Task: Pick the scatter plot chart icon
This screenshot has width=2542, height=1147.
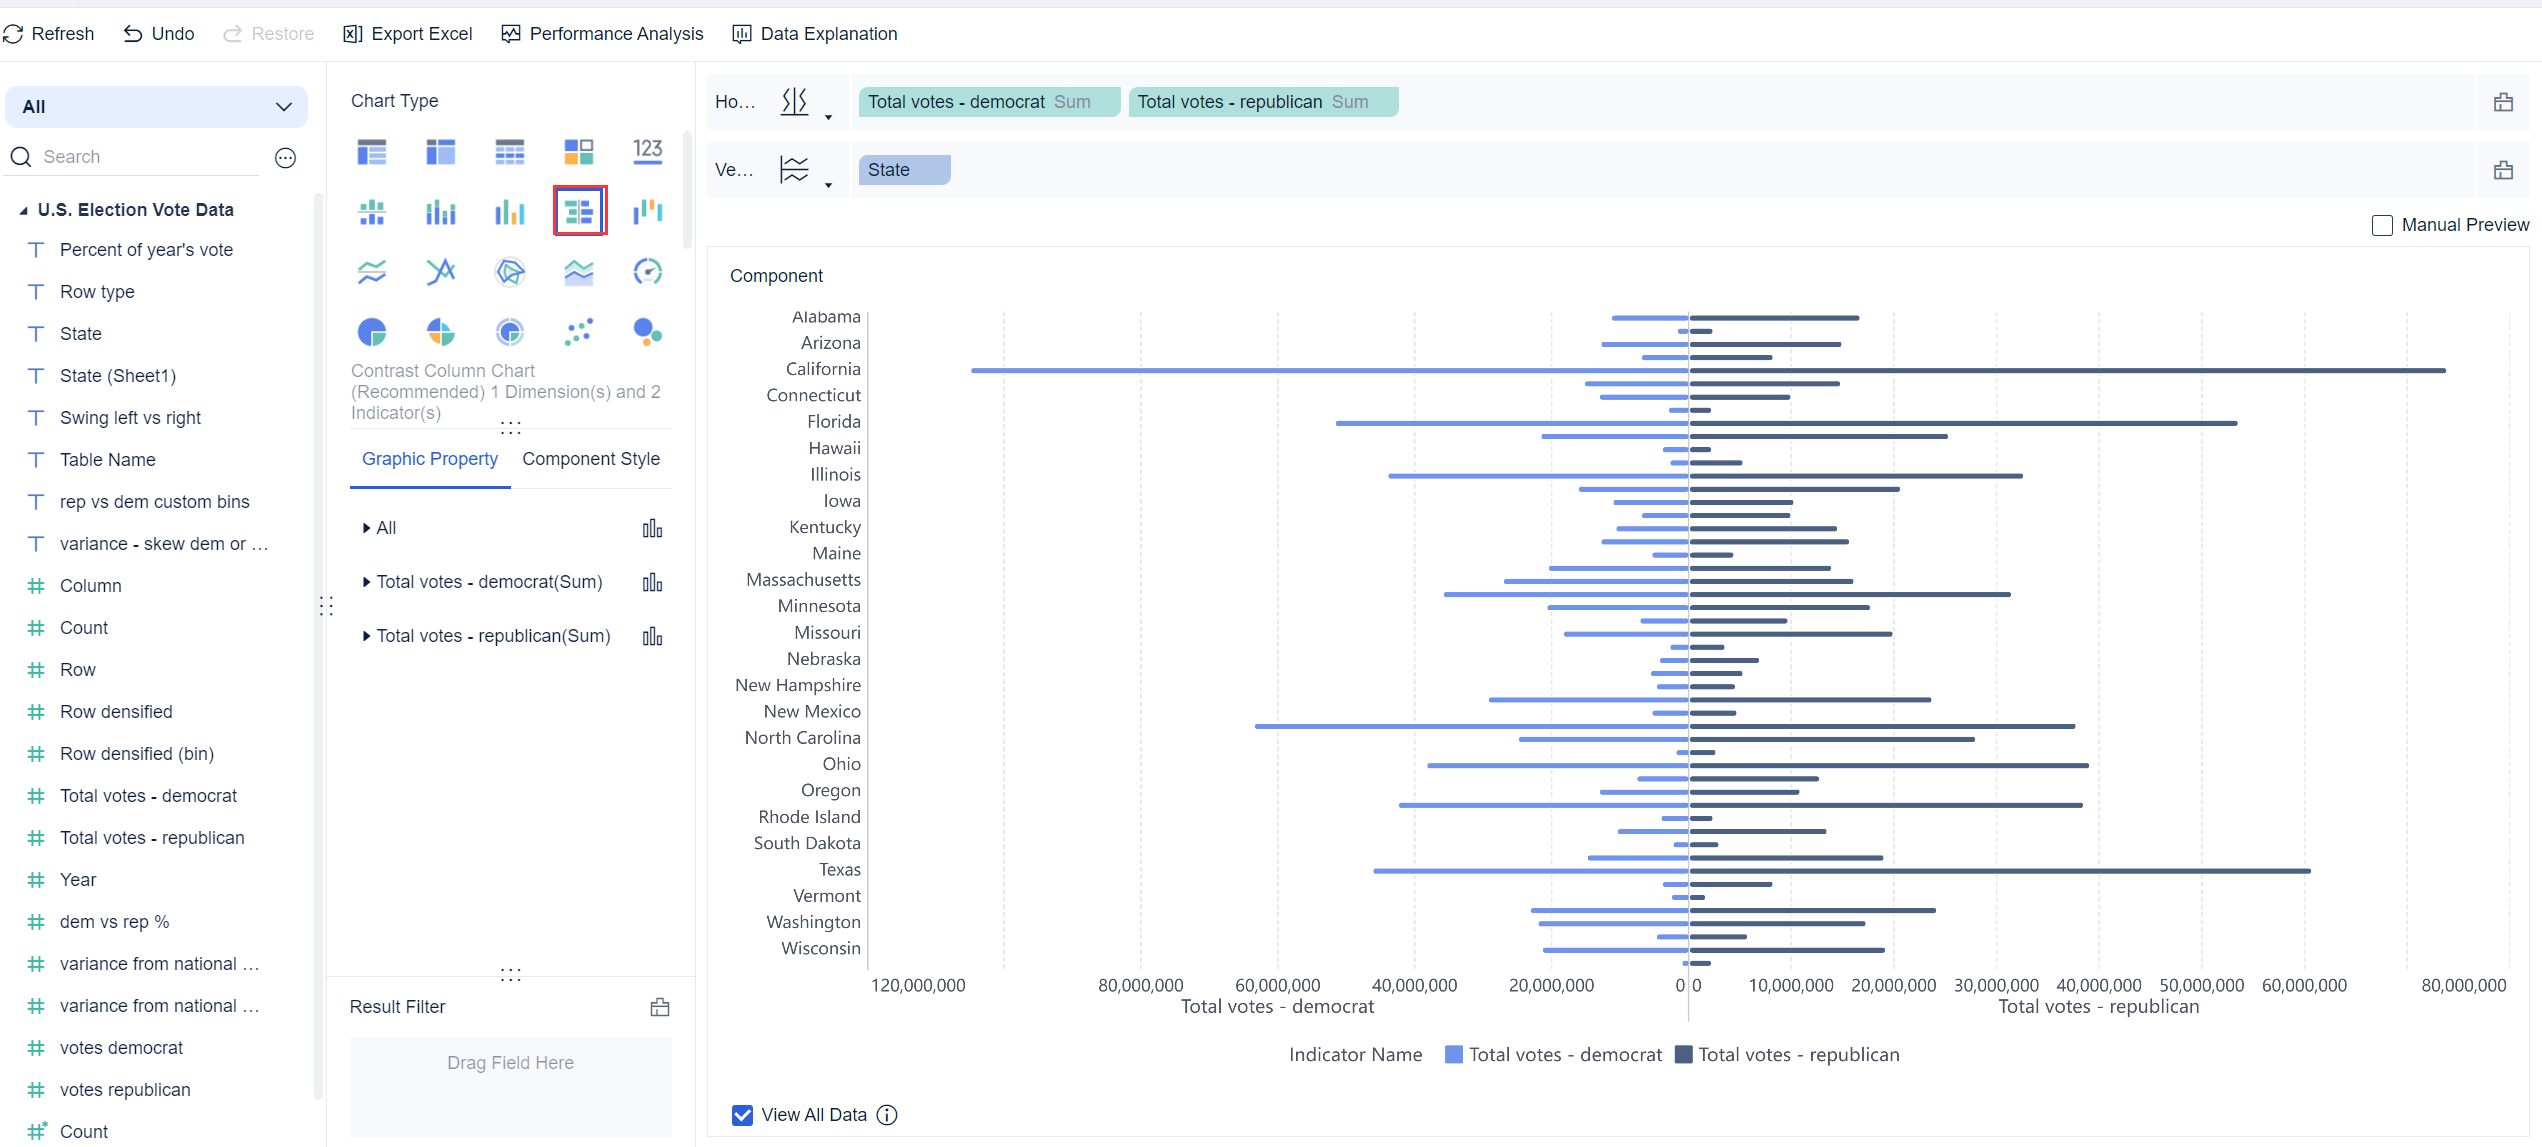Action: [579, 332]
